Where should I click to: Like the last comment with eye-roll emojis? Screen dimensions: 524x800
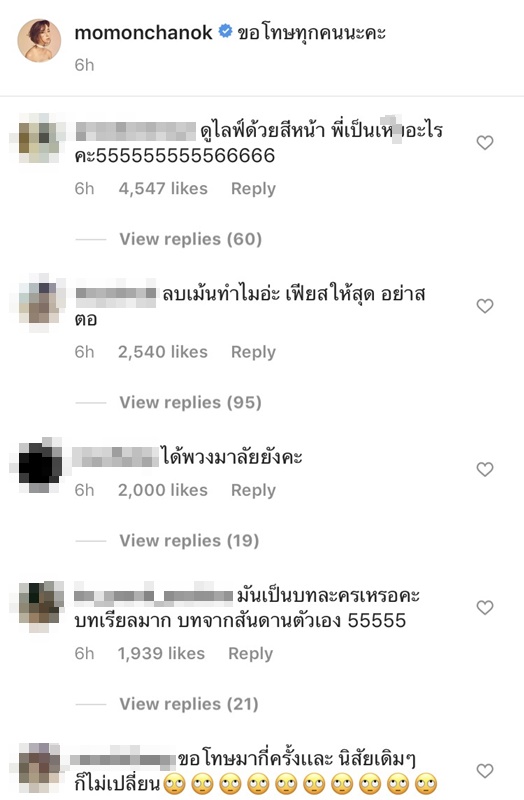tap(485, 770)
